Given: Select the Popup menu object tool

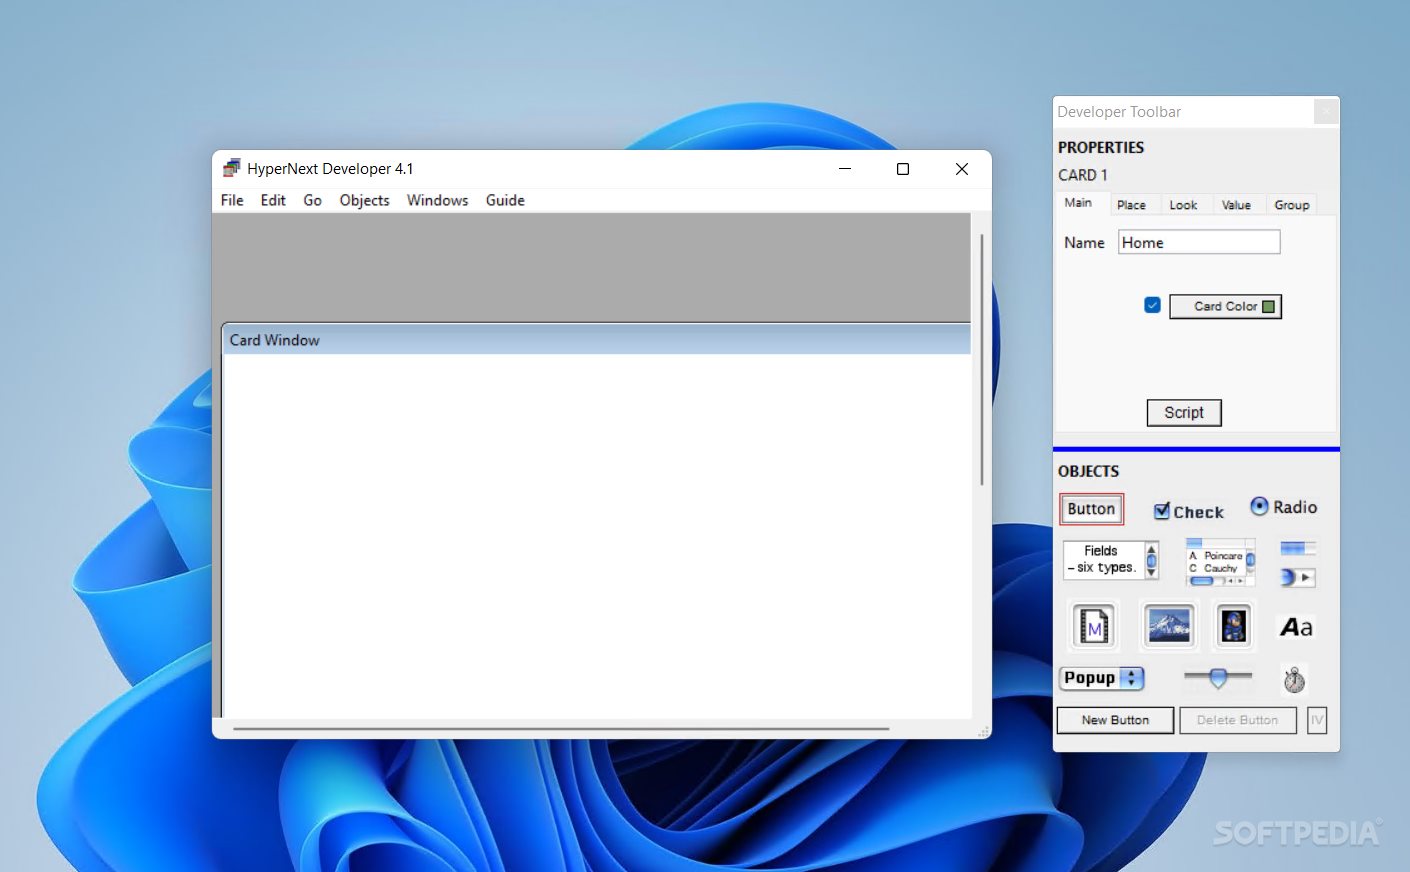Looking at the screenshot, I should [x=1101, y=678].
